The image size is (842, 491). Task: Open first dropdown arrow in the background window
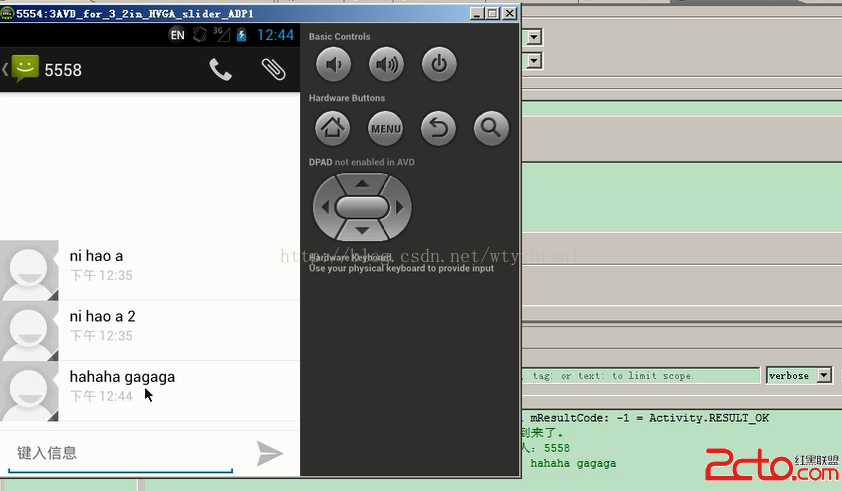[x=534, y=37]
